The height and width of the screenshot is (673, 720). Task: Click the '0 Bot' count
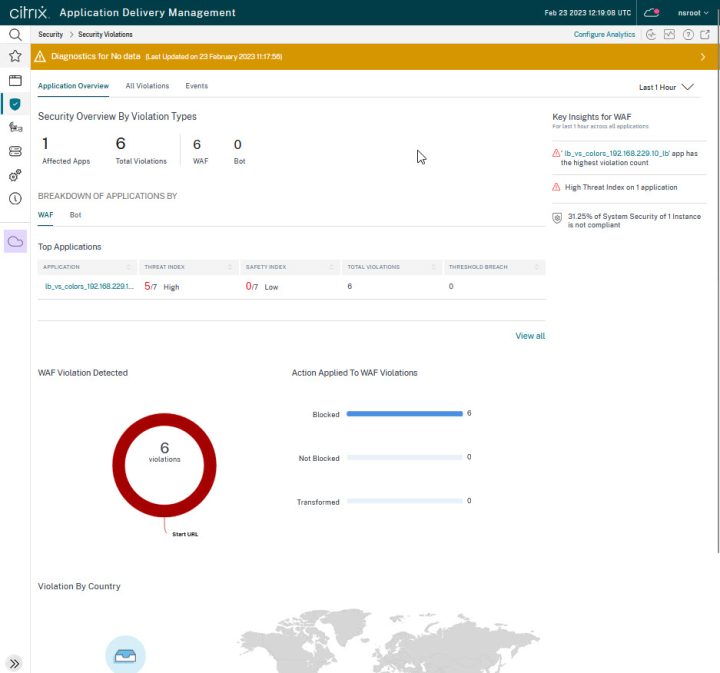[x=239, y=152]
